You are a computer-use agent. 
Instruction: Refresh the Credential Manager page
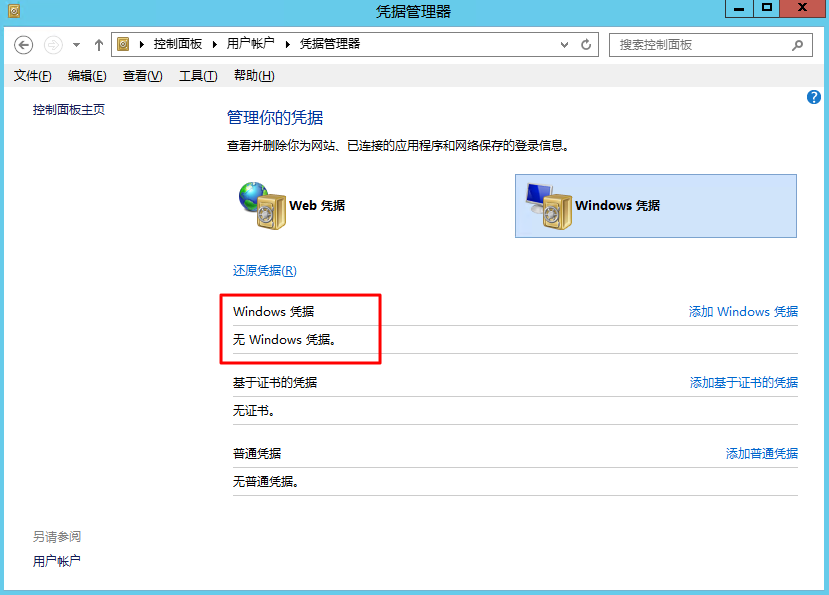(x=586, y=45)
